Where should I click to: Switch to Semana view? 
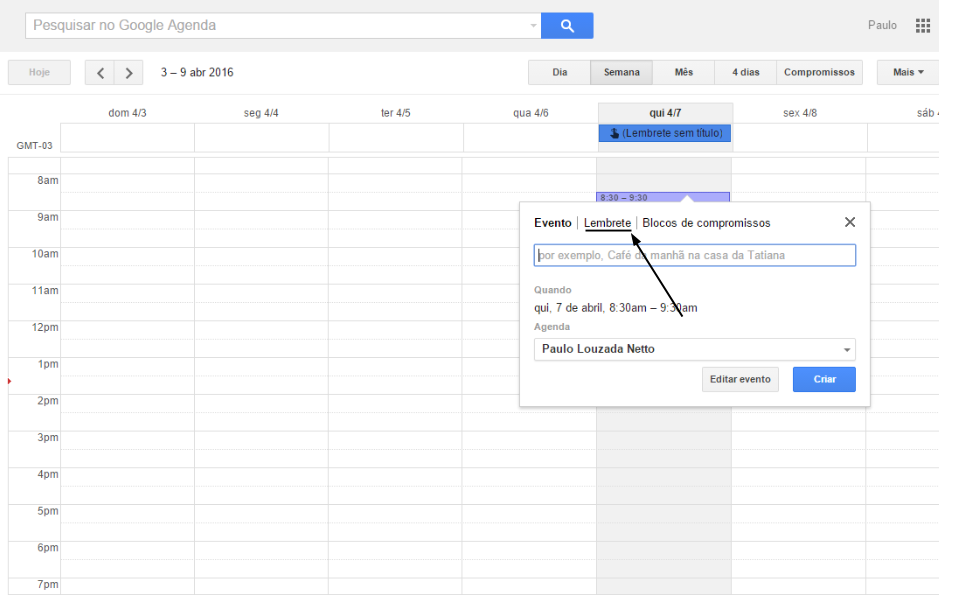pyautogui.click(x=621, y=72)
